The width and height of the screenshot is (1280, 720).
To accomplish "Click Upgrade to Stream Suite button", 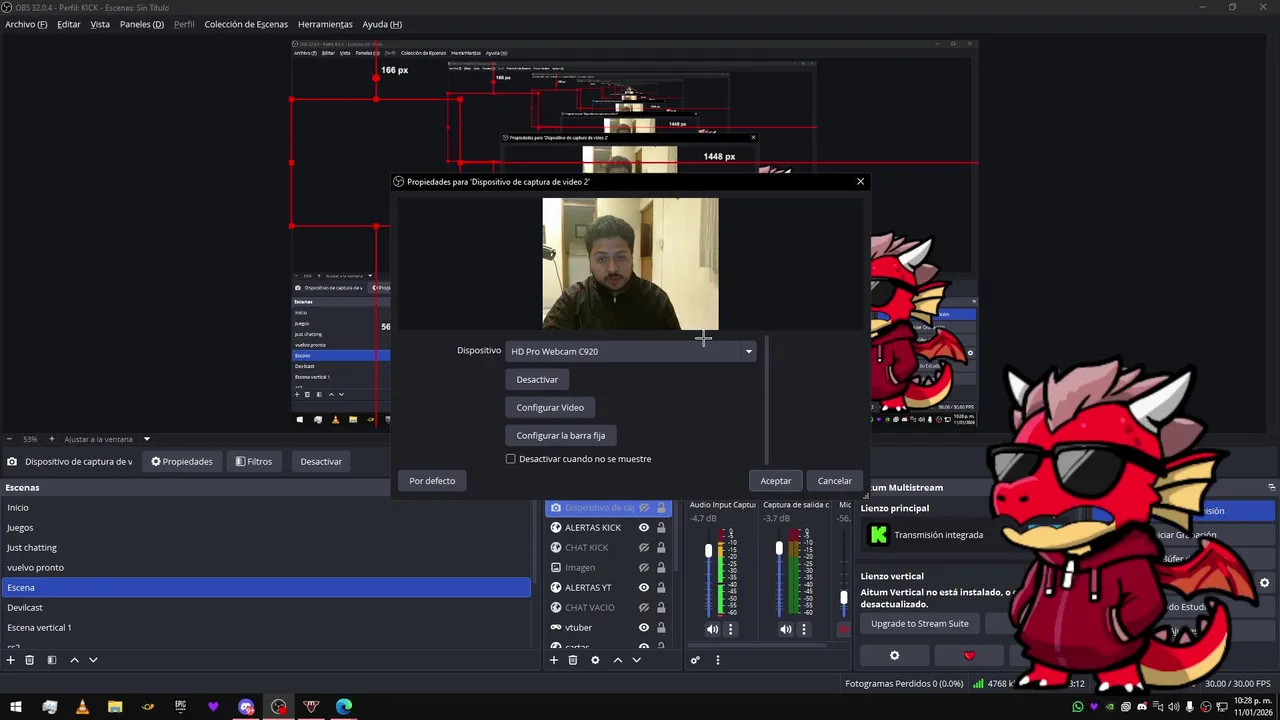I will click(x=920, y=624).
